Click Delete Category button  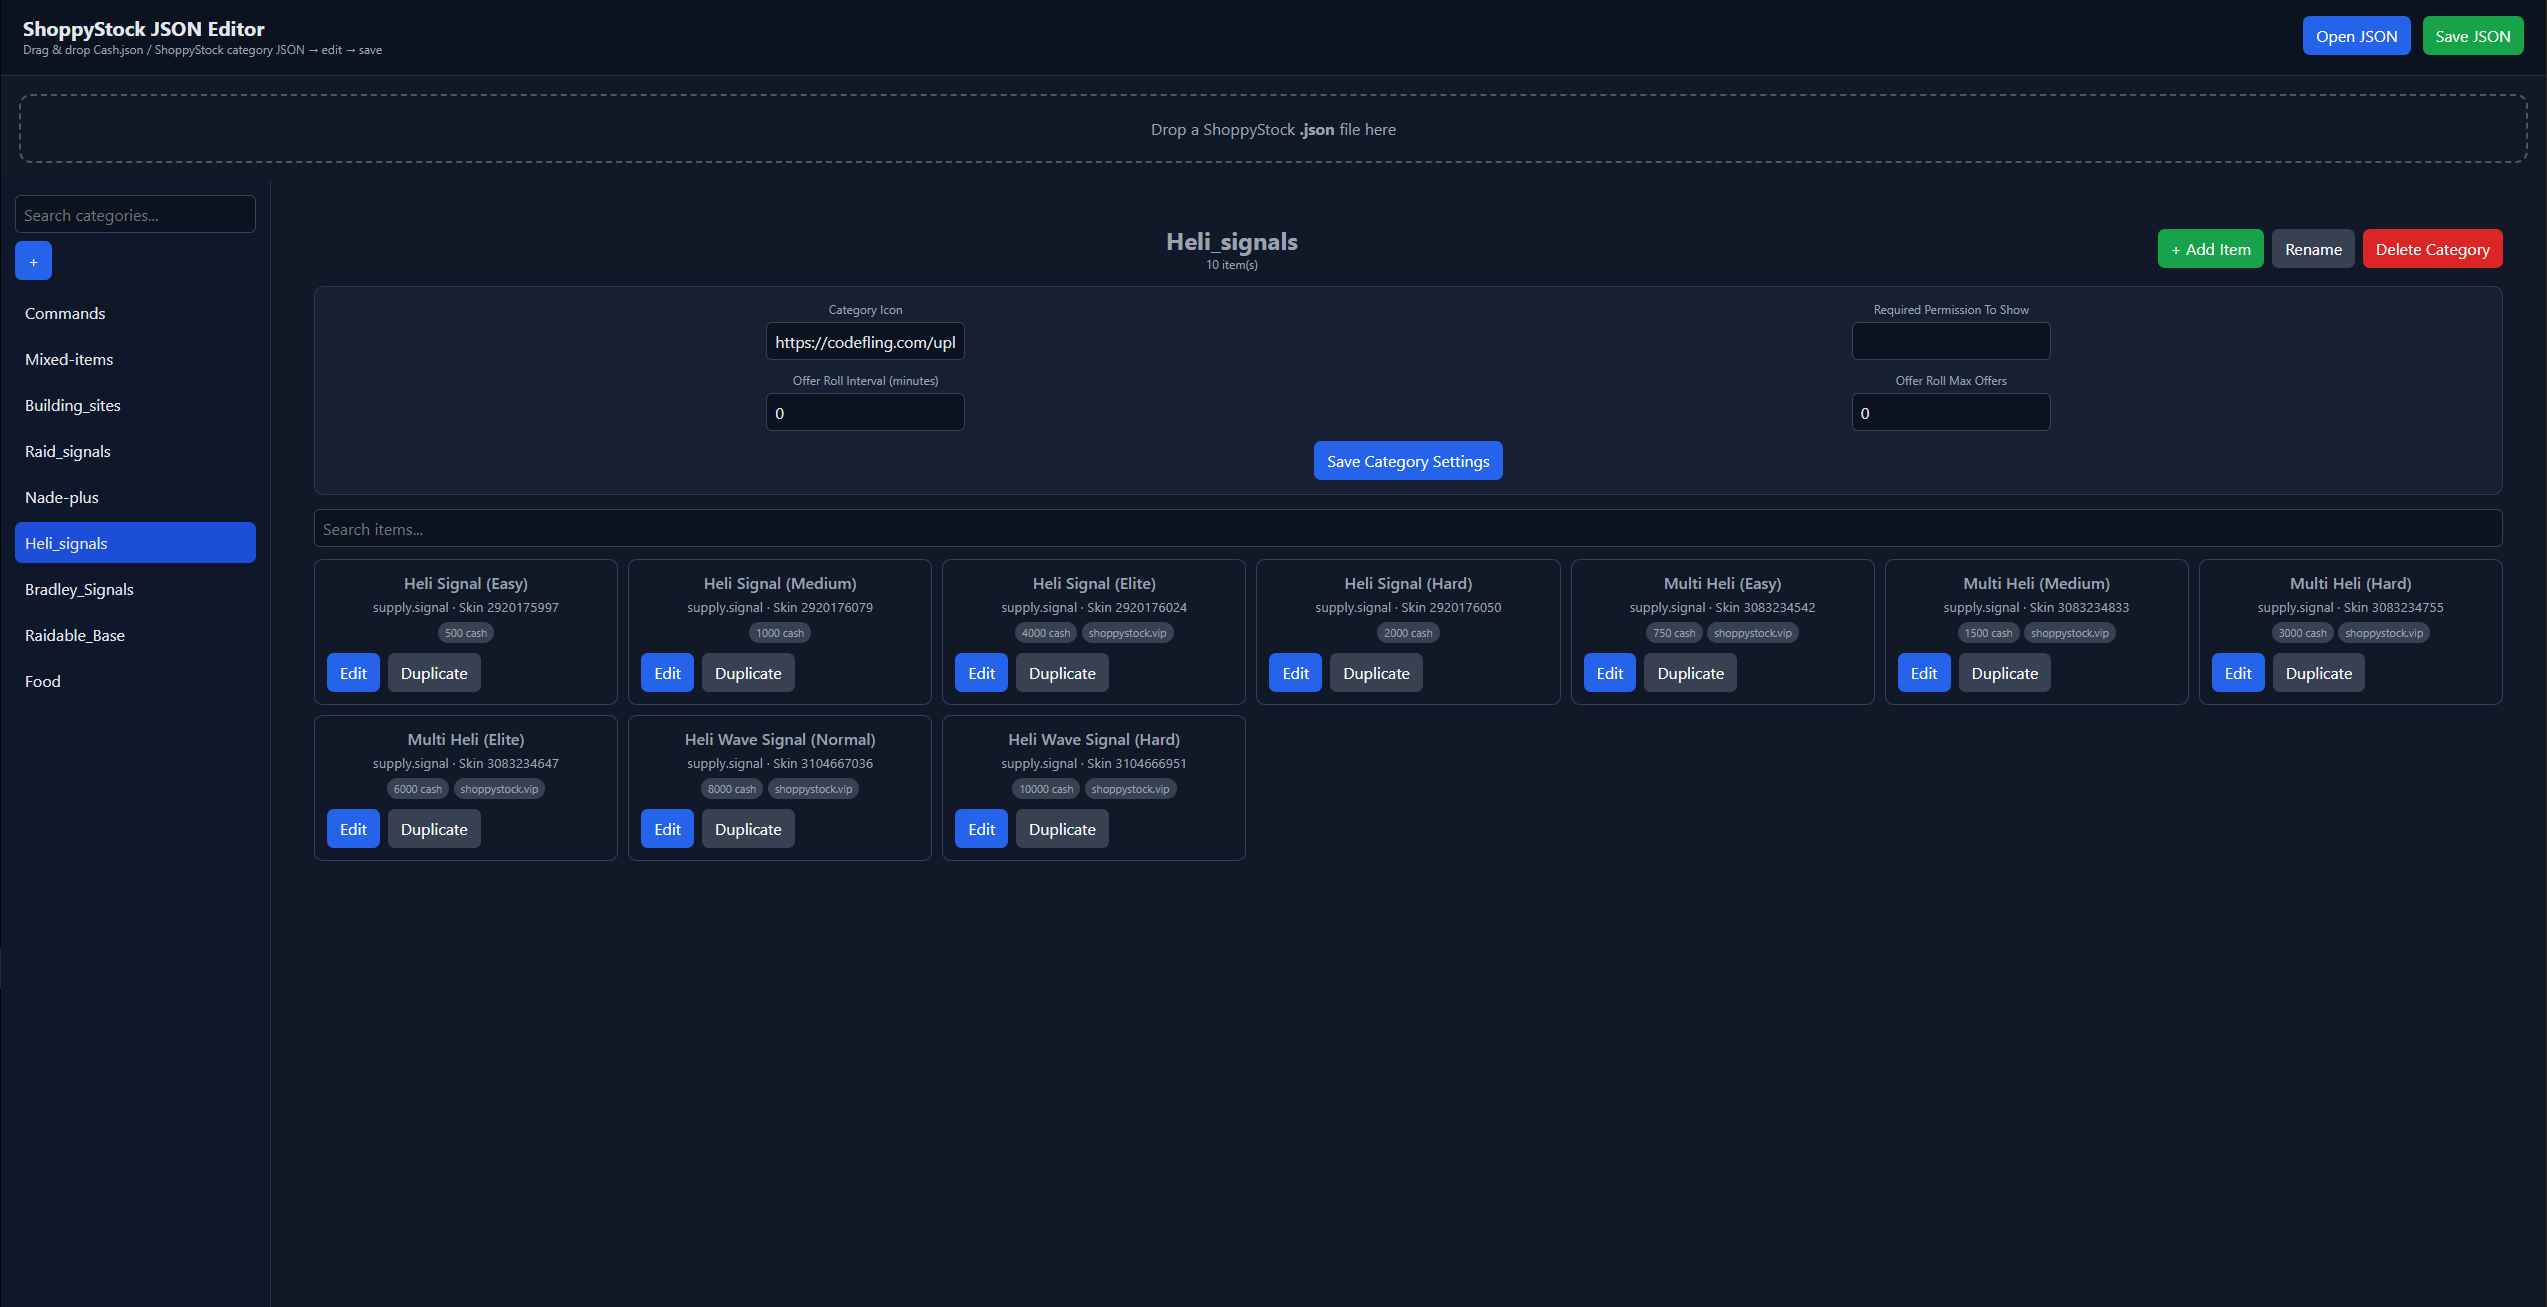[2432, 249]
